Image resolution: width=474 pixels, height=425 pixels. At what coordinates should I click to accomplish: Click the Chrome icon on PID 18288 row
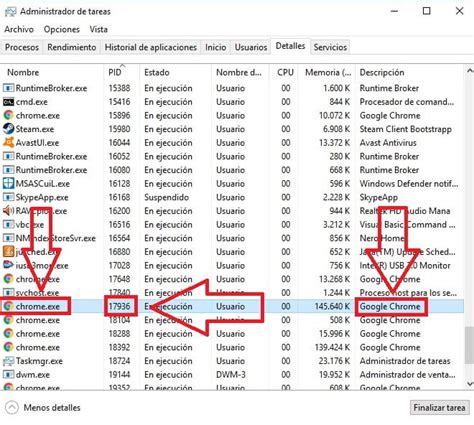pos(8,334)
